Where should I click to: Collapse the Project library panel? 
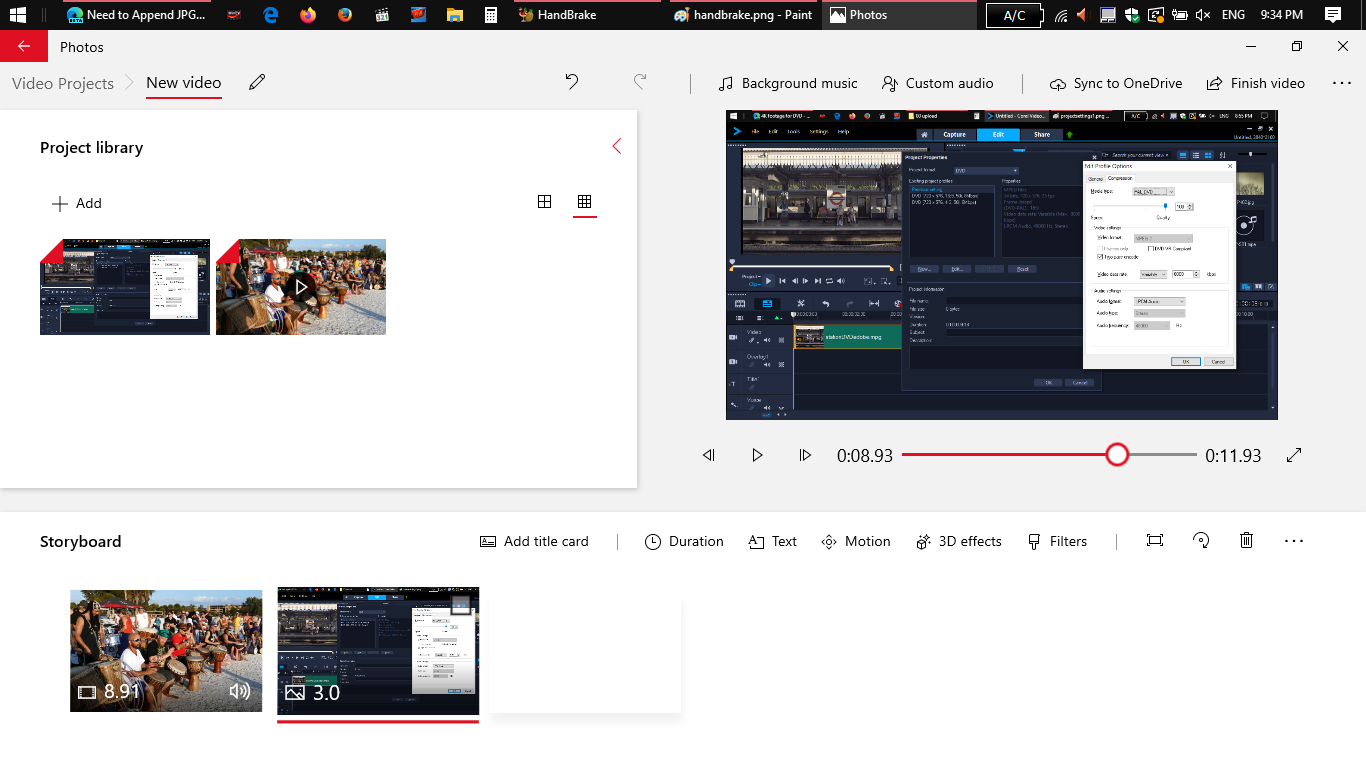coord(616,147)
